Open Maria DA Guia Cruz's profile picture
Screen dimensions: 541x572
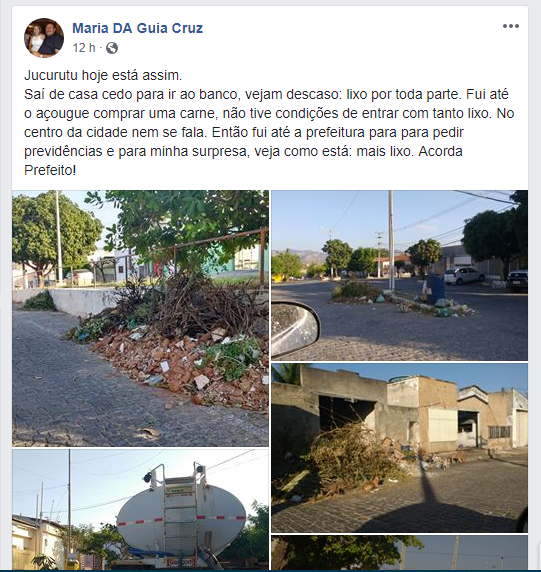pyautogui.click(x=44, y=38)
